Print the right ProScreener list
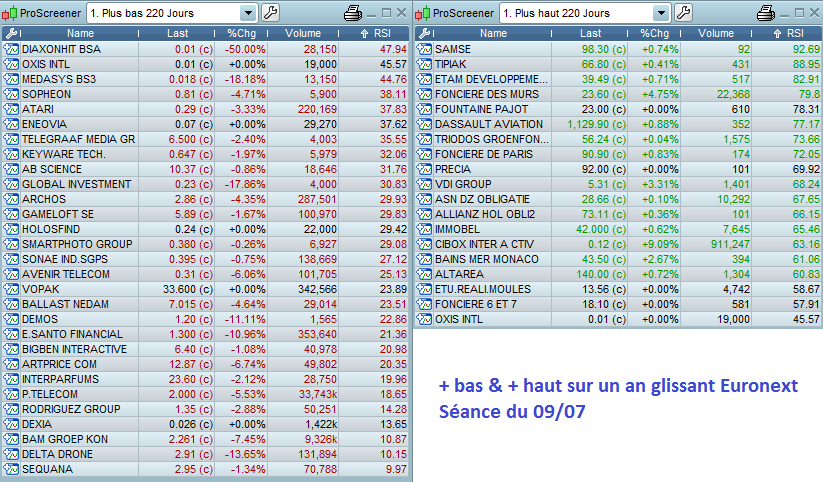823x482 pixels. point(766,13)
